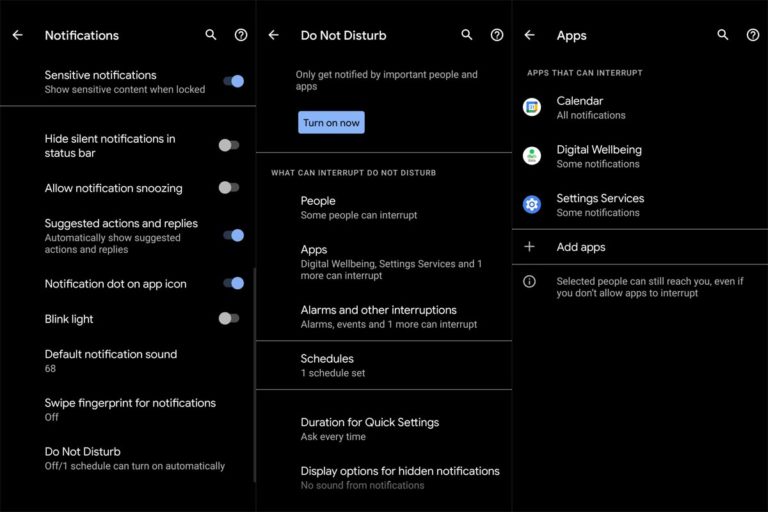
Task: Enable Allow notification snoozing switch
Action: (229, 187)
